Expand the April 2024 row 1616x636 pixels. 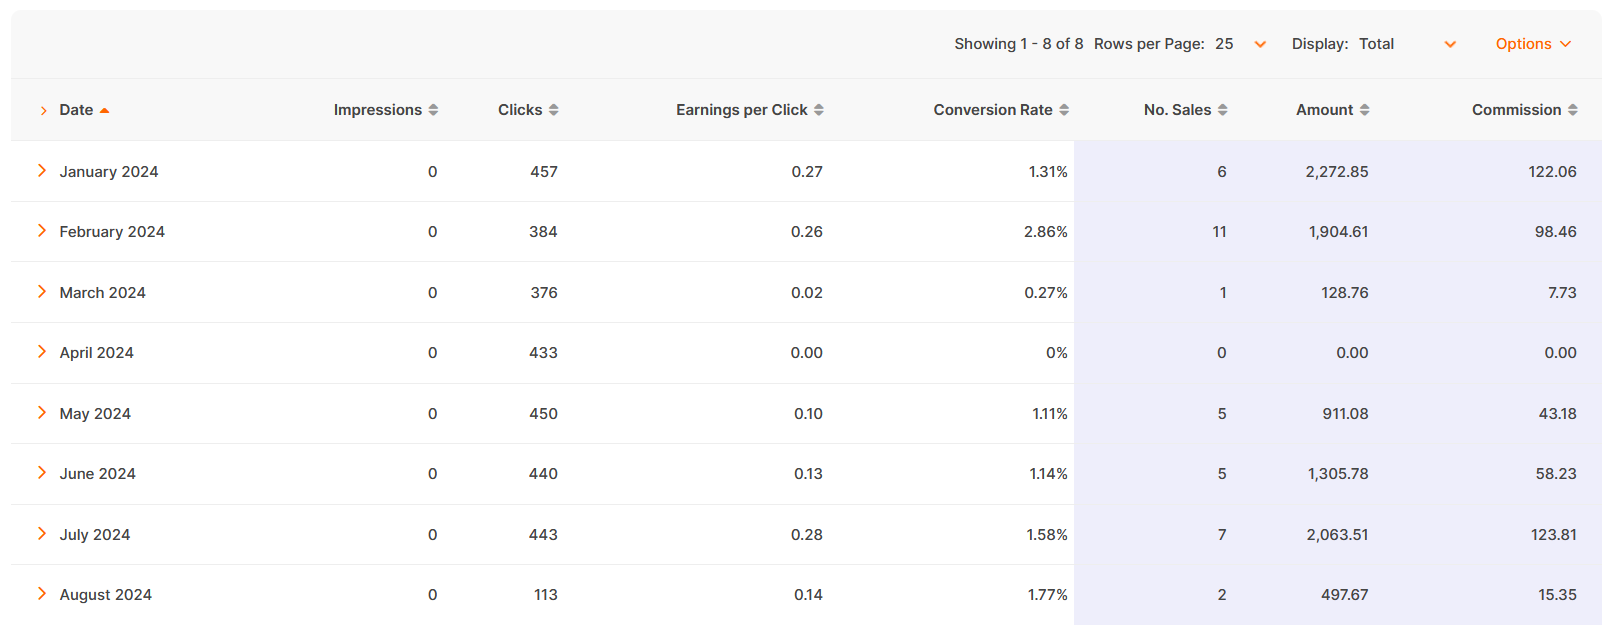click(42, 352)
